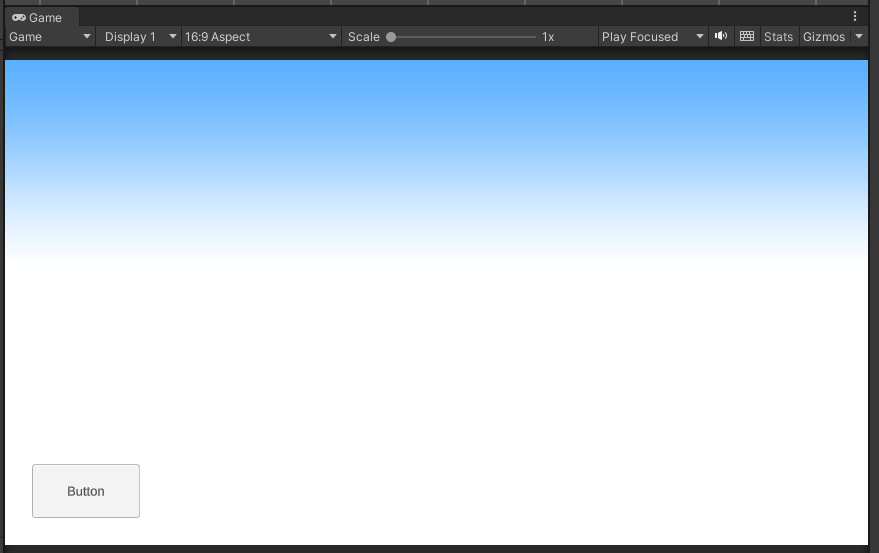Screen dimensions: 879x553
Task: Toggle the mute audio speaker icon
Action: click(721, 36)
